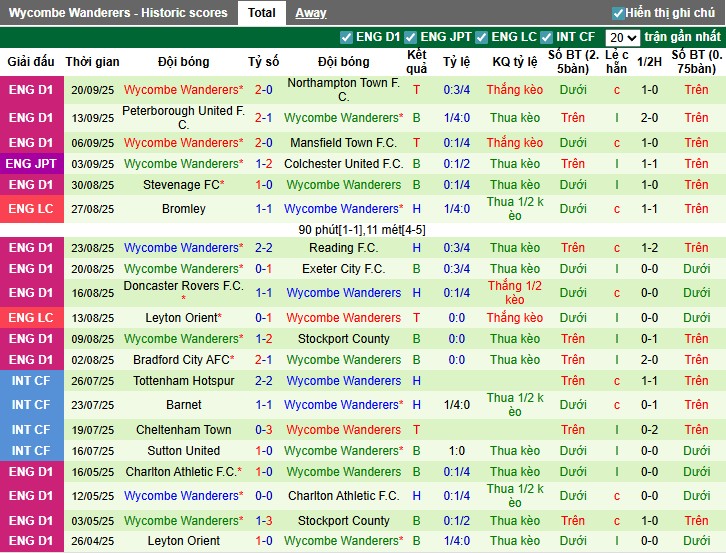This screenshot has height=553, width=726.
Task: Uncheck the ENG D1 league filter
Action: [x=346, y=37]
